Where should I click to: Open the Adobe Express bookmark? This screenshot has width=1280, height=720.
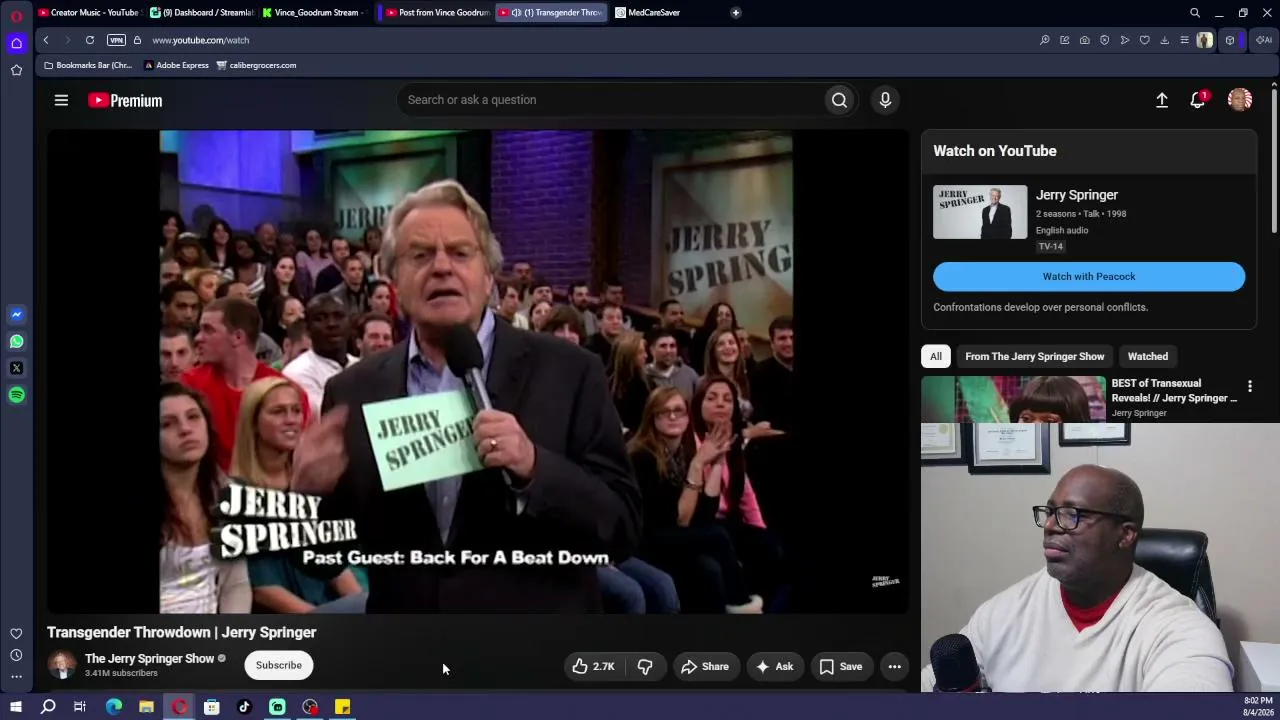tap(176, 65)
